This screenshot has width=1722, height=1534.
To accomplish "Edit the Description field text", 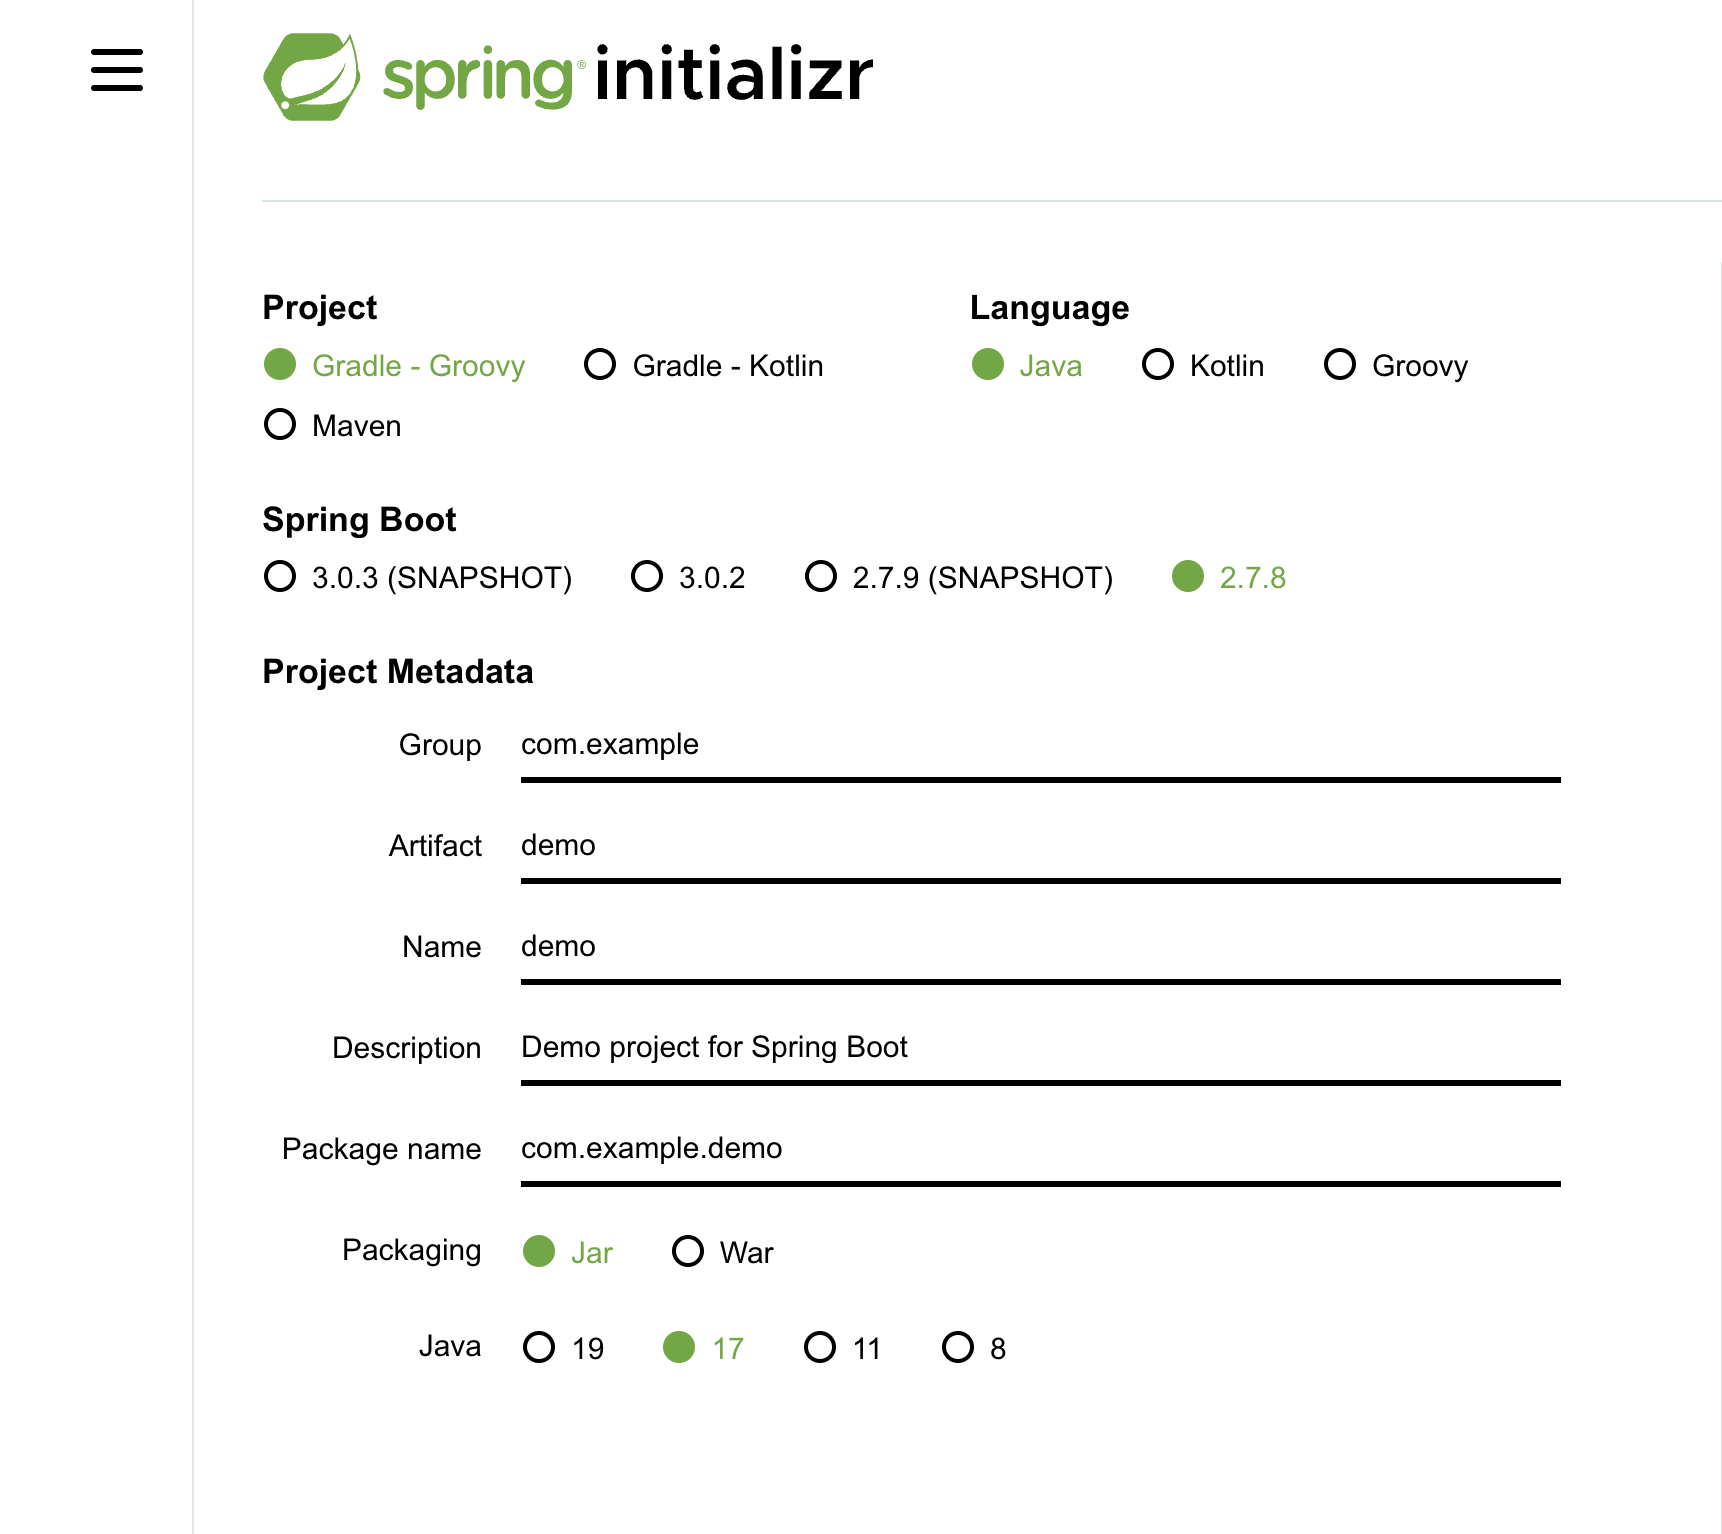I will coord(1041,1048).
